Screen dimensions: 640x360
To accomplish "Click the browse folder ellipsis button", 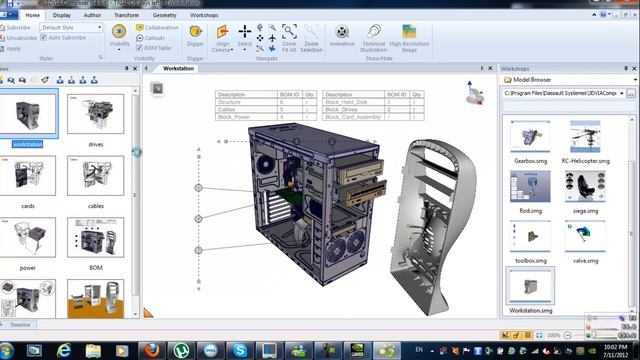I will (631, 93).
